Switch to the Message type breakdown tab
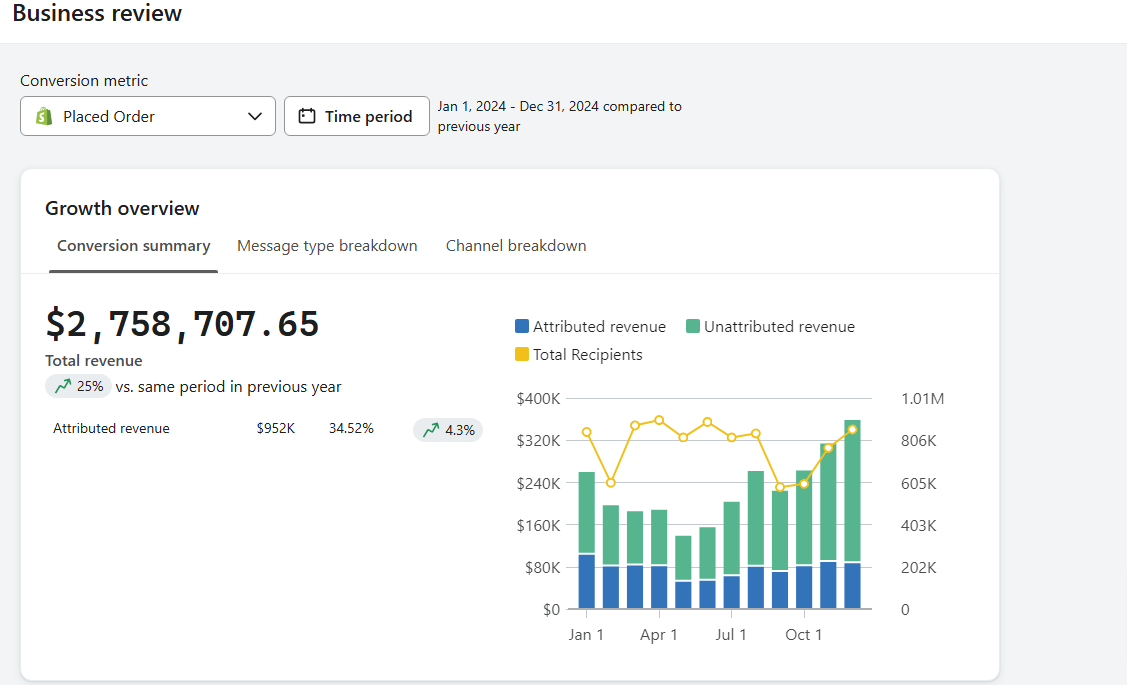This screenshot has height=685, width=1127. point(327,245)
